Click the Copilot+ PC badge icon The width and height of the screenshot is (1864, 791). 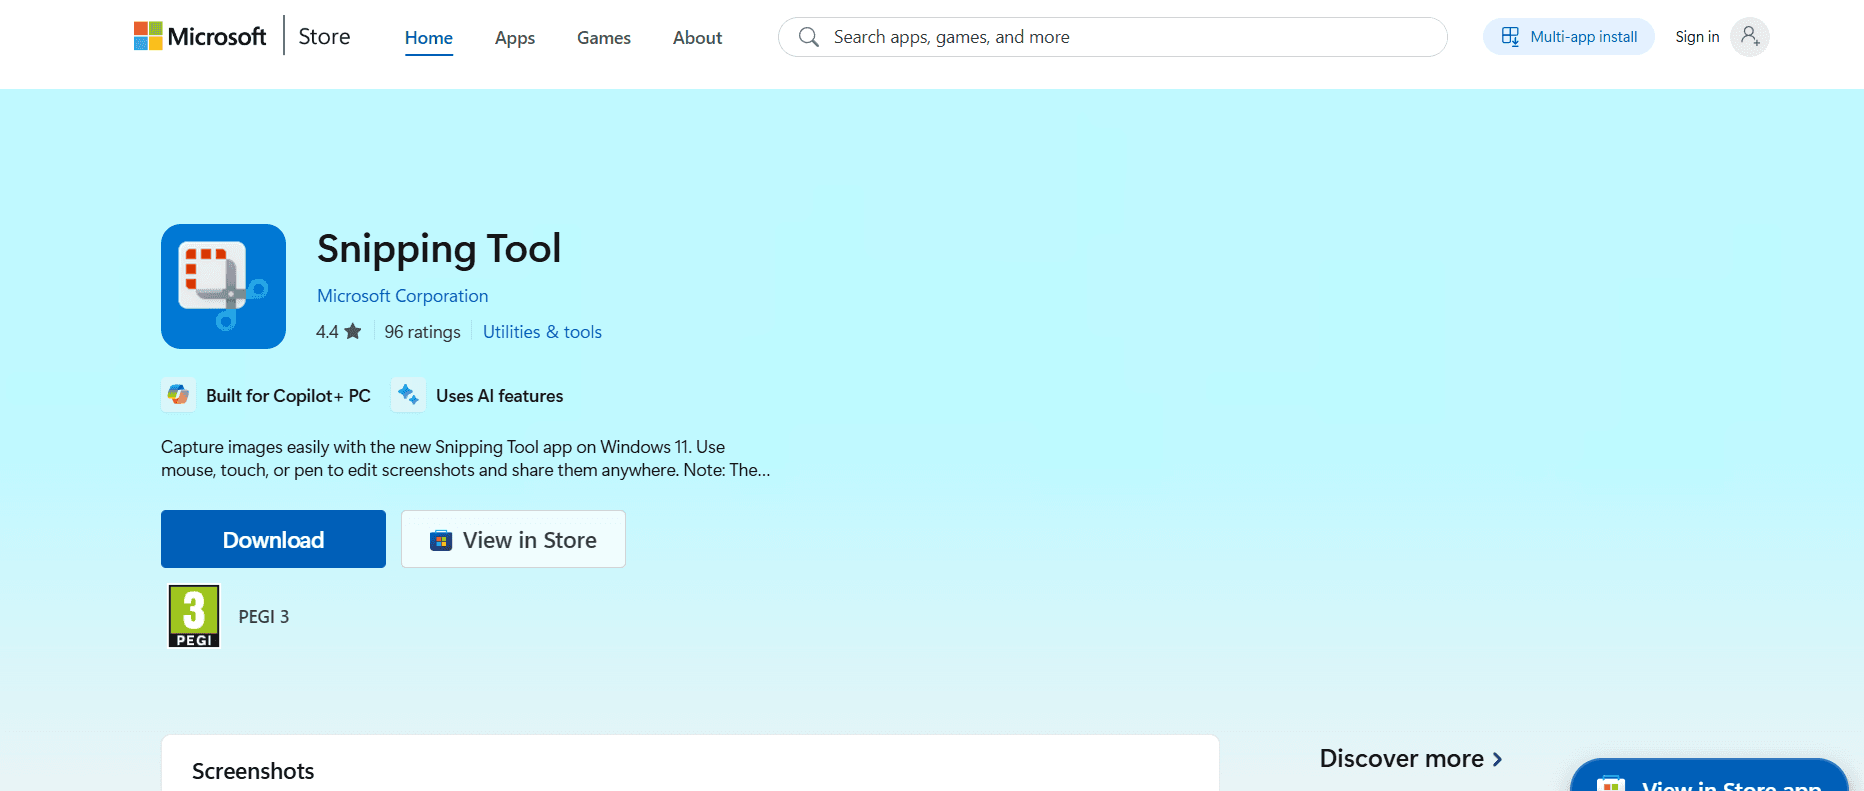[x=179, y=395]
